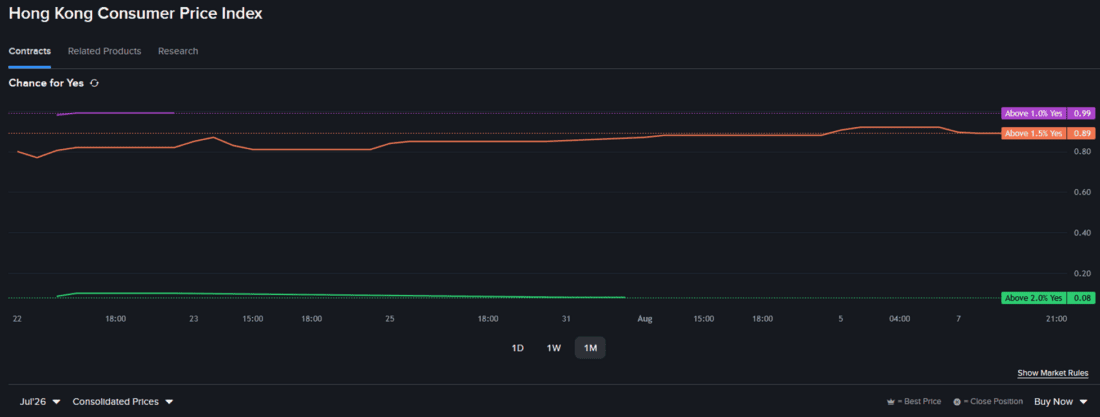Image resolution: width=1100 pixels, height=417 pixels.
Task: Open the Jul'26 contract month dropdown
Action: tap(40, 402)
